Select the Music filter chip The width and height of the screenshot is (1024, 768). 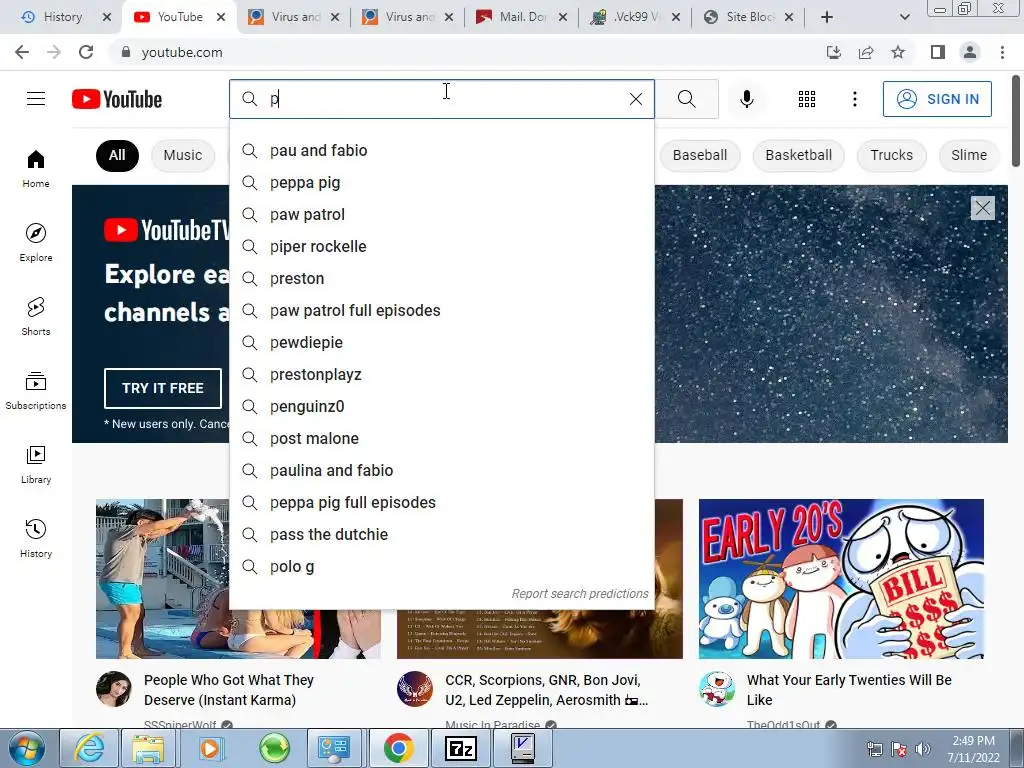click(183, 155)
